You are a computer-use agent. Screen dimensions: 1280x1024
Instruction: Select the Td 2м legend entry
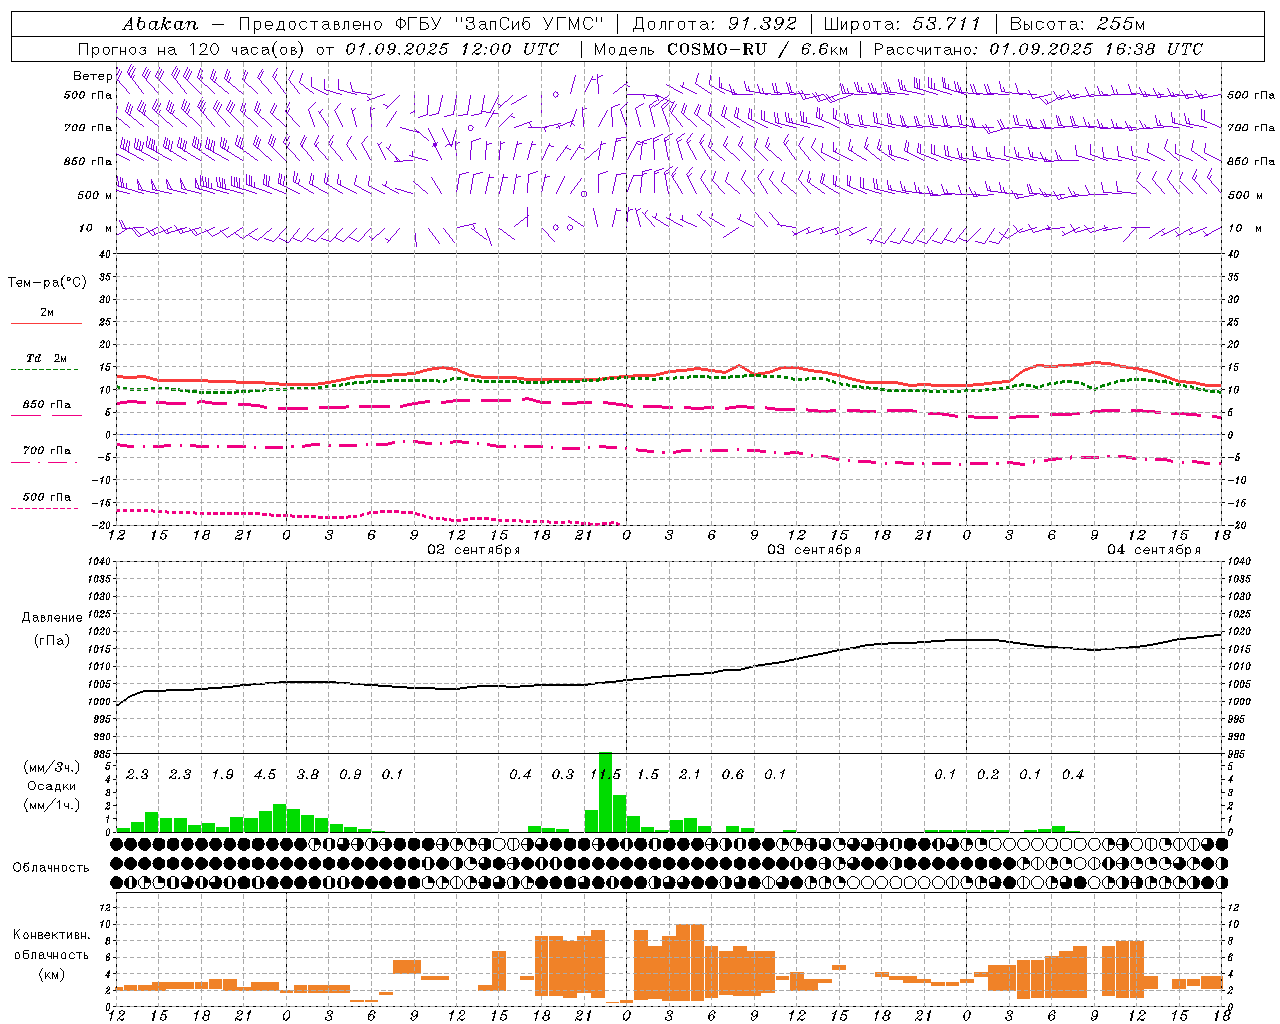[x=47, y=358]
